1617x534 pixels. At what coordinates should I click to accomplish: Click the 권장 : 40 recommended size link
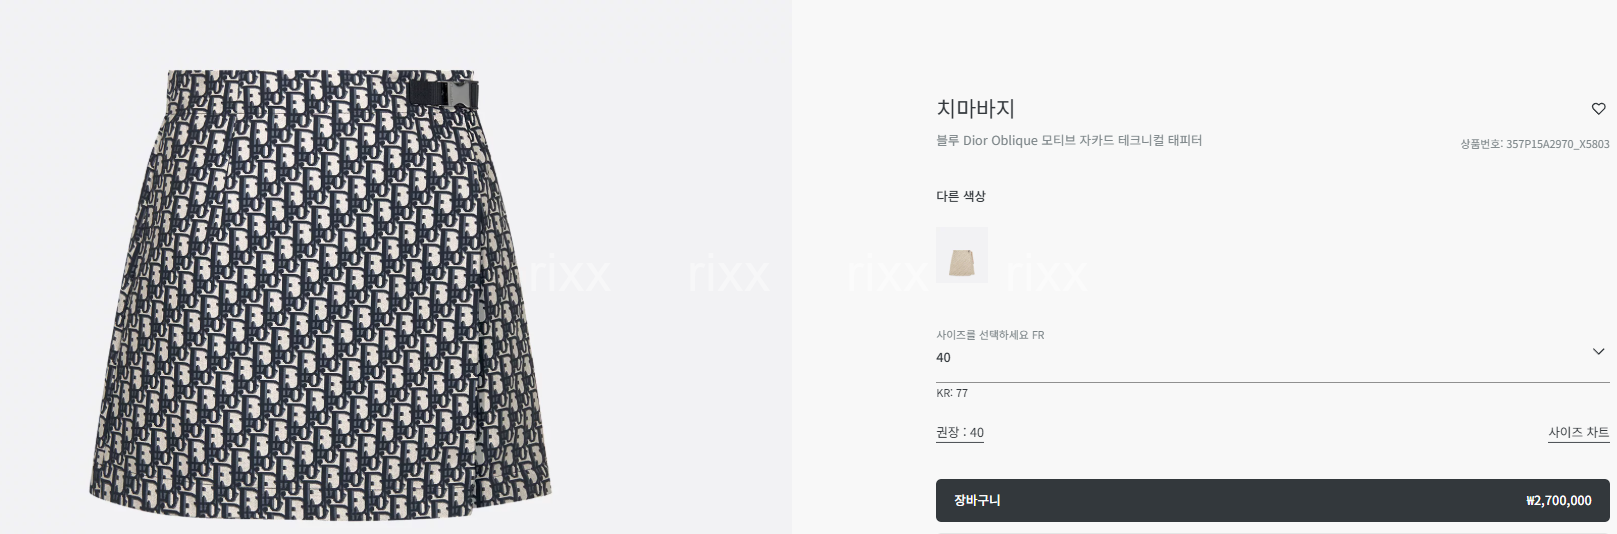point(960,433)
